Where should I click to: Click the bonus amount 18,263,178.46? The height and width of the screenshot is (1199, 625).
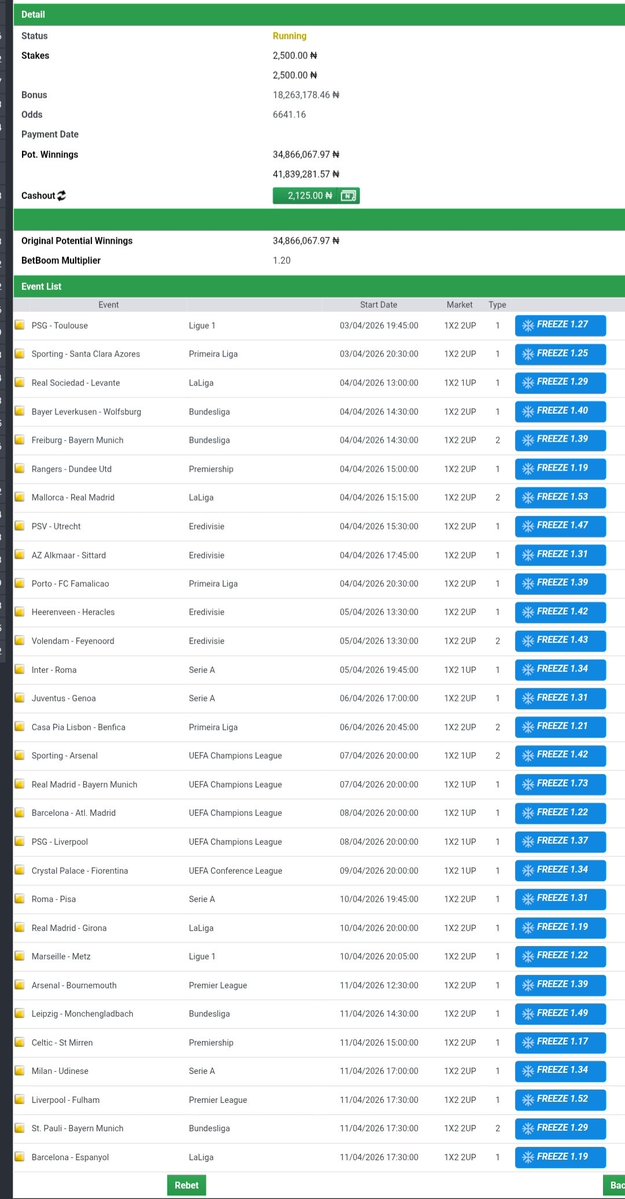(306, 95)
